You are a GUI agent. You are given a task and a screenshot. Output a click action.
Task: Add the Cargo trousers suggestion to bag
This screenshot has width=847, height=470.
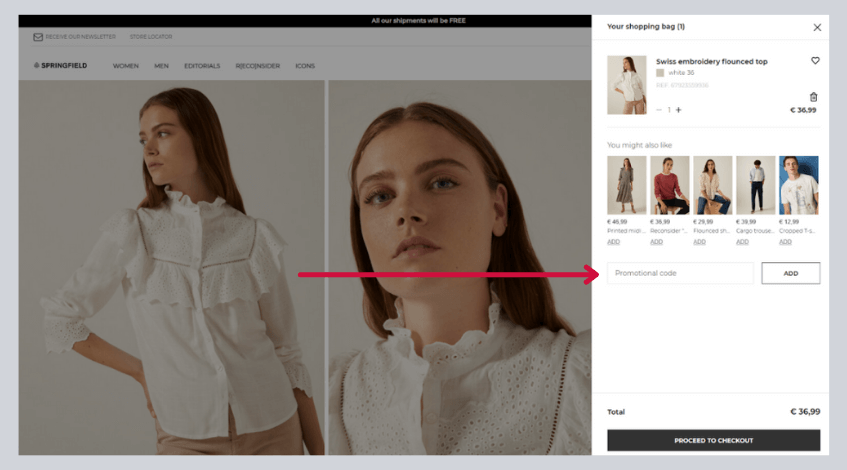(x=742, y=241)
